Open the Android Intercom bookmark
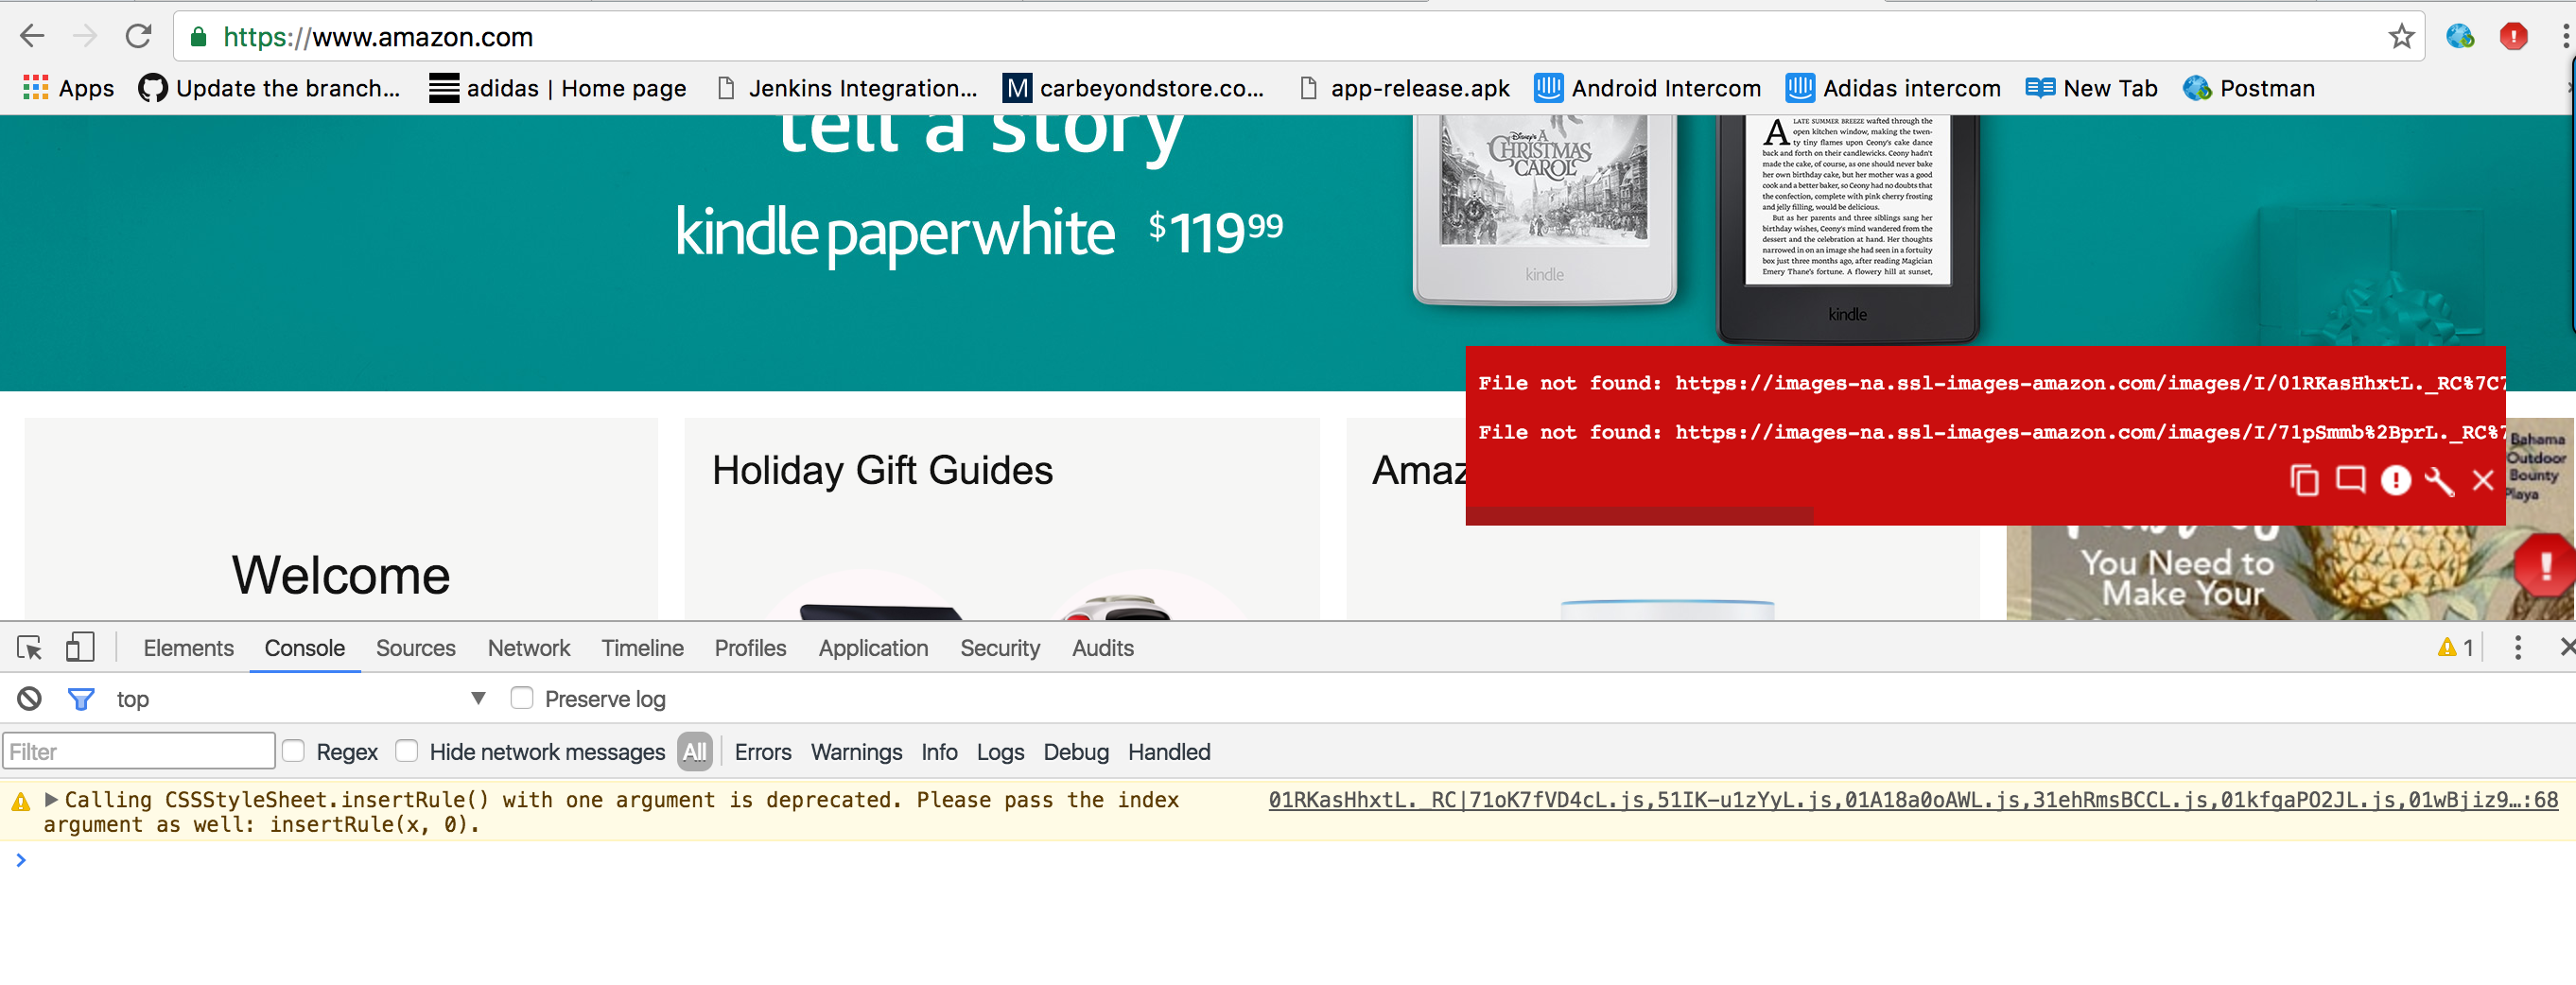 pyautogui.click(x=1647, y=88)
